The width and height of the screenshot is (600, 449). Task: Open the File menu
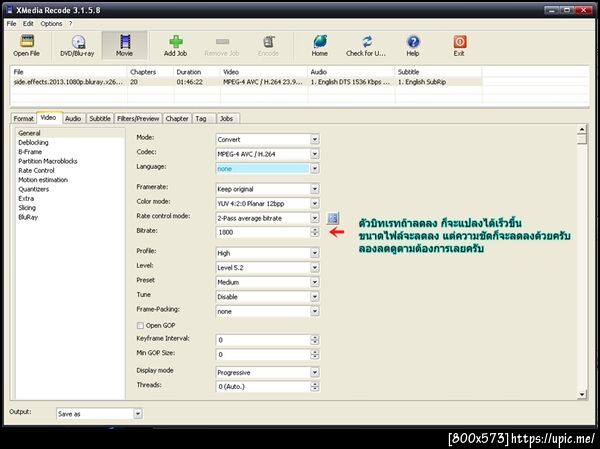(x=11, y=24)
